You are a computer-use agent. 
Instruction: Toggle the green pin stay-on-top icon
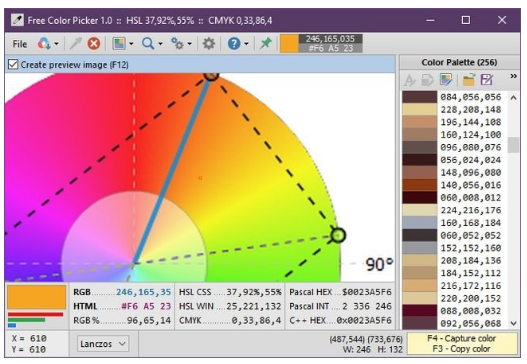(x=266, y=43)
